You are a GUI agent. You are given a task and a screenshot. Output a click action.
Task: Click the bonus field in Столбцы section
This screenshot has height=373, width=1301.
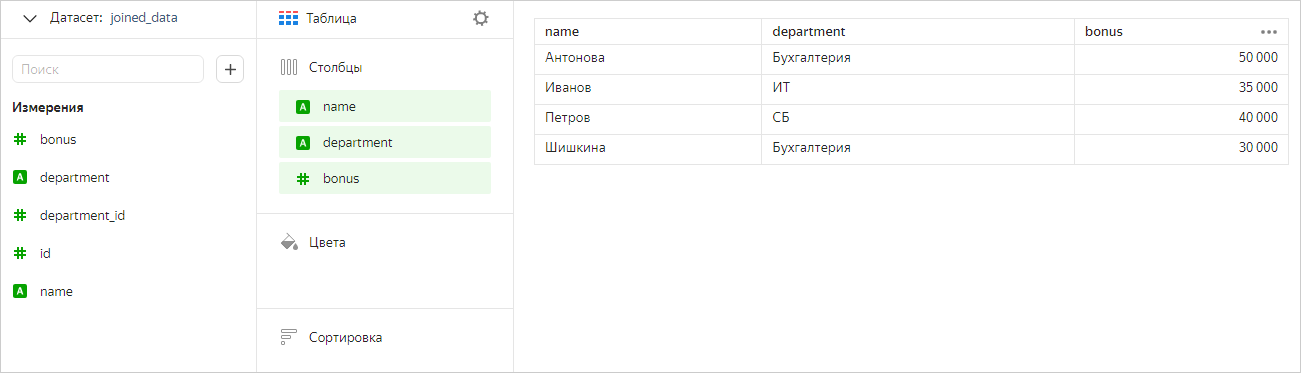pos(385,179)
